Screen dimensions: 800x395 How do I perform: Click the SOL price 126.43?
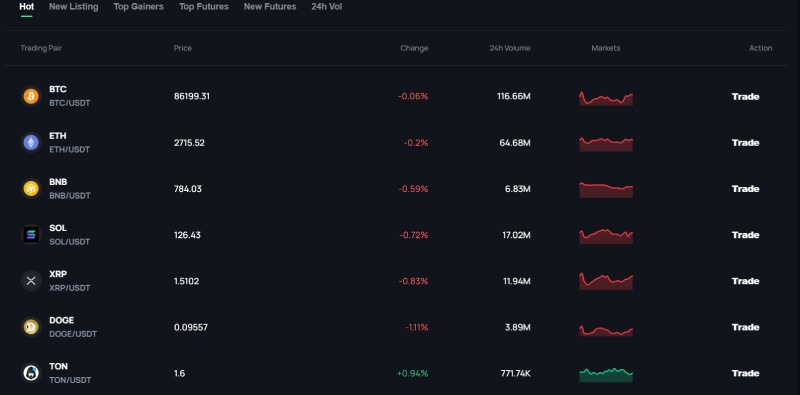click(x=187, y=235)
